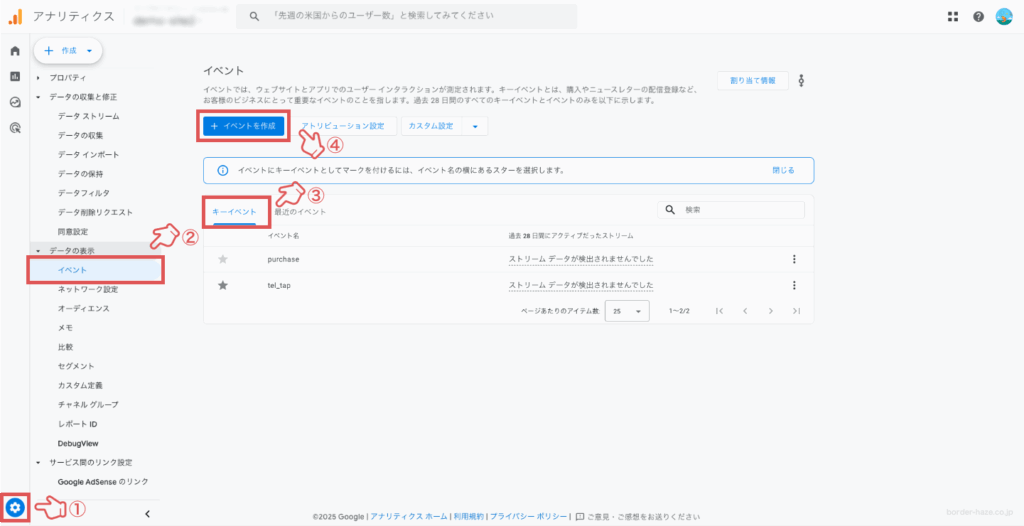The width and height of the screenshot is (1024, 526).
Task: Open the items per page dropdown
Action: coord(627,311)
